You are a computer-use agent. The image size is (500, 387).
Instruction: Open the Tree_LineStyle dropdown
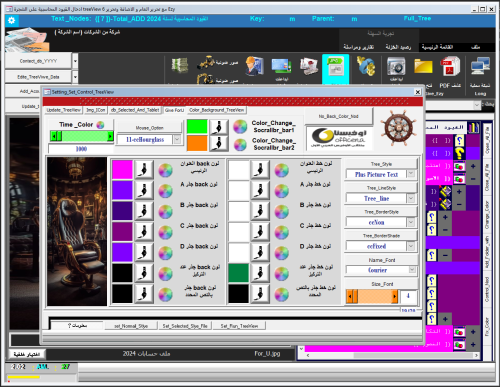(411, 198)
